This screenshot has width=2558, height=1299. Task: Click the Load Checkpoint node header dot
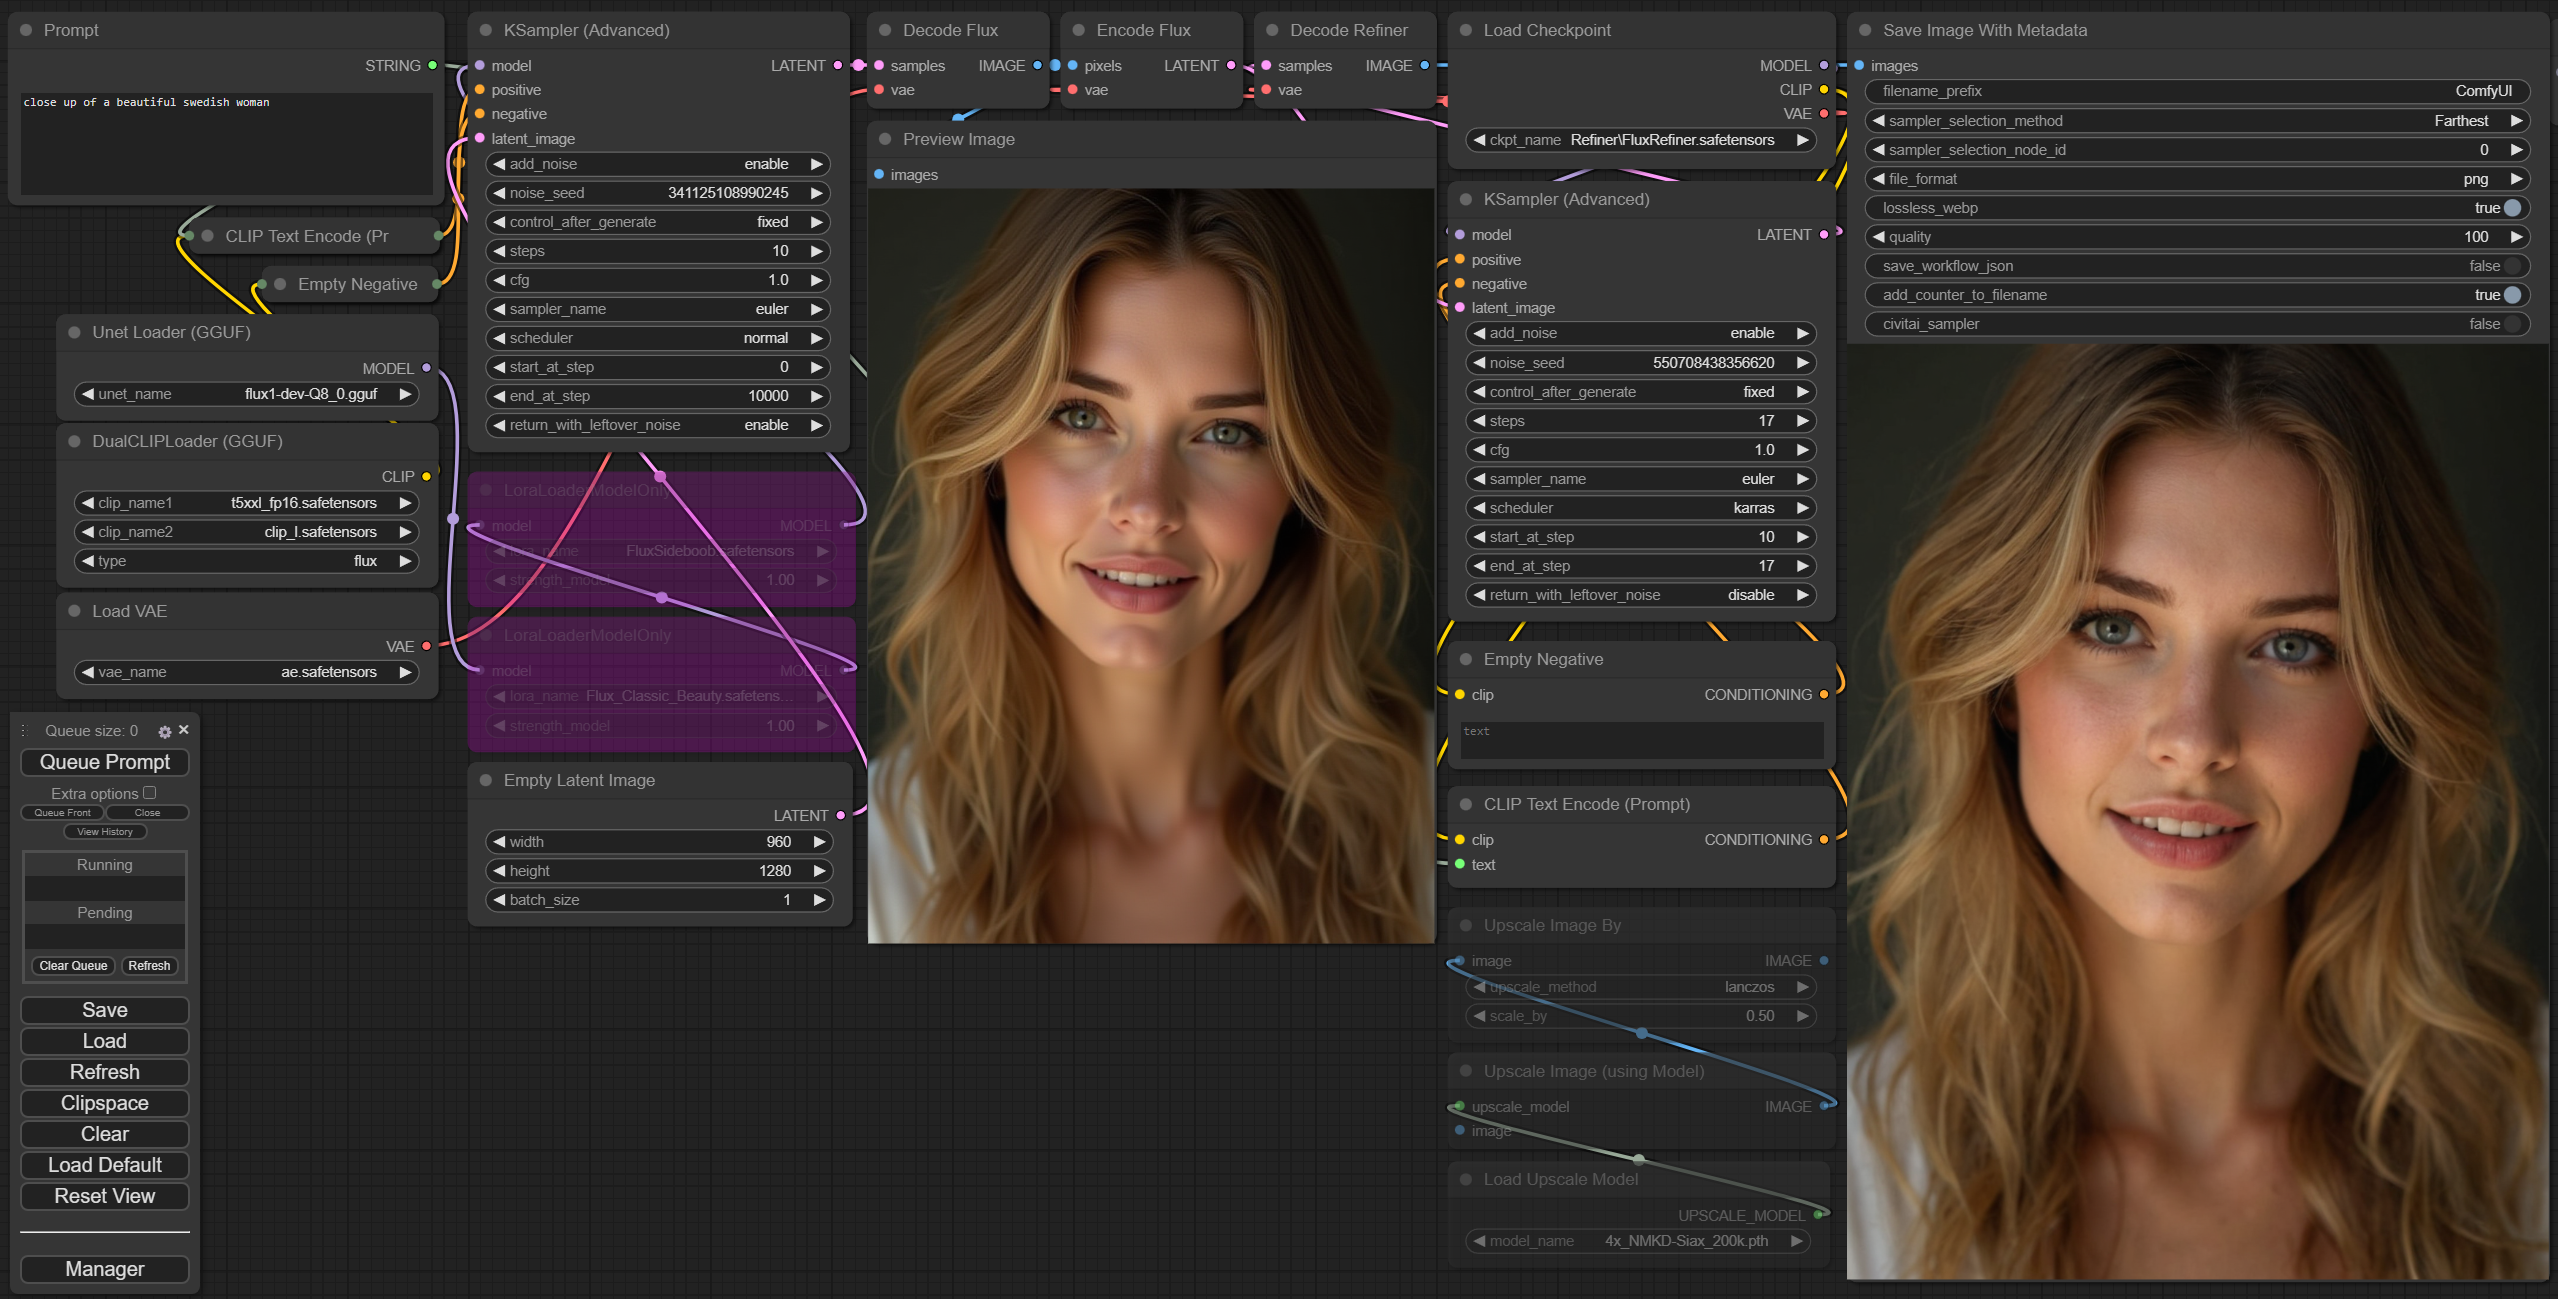click(x=1466, y=30)
